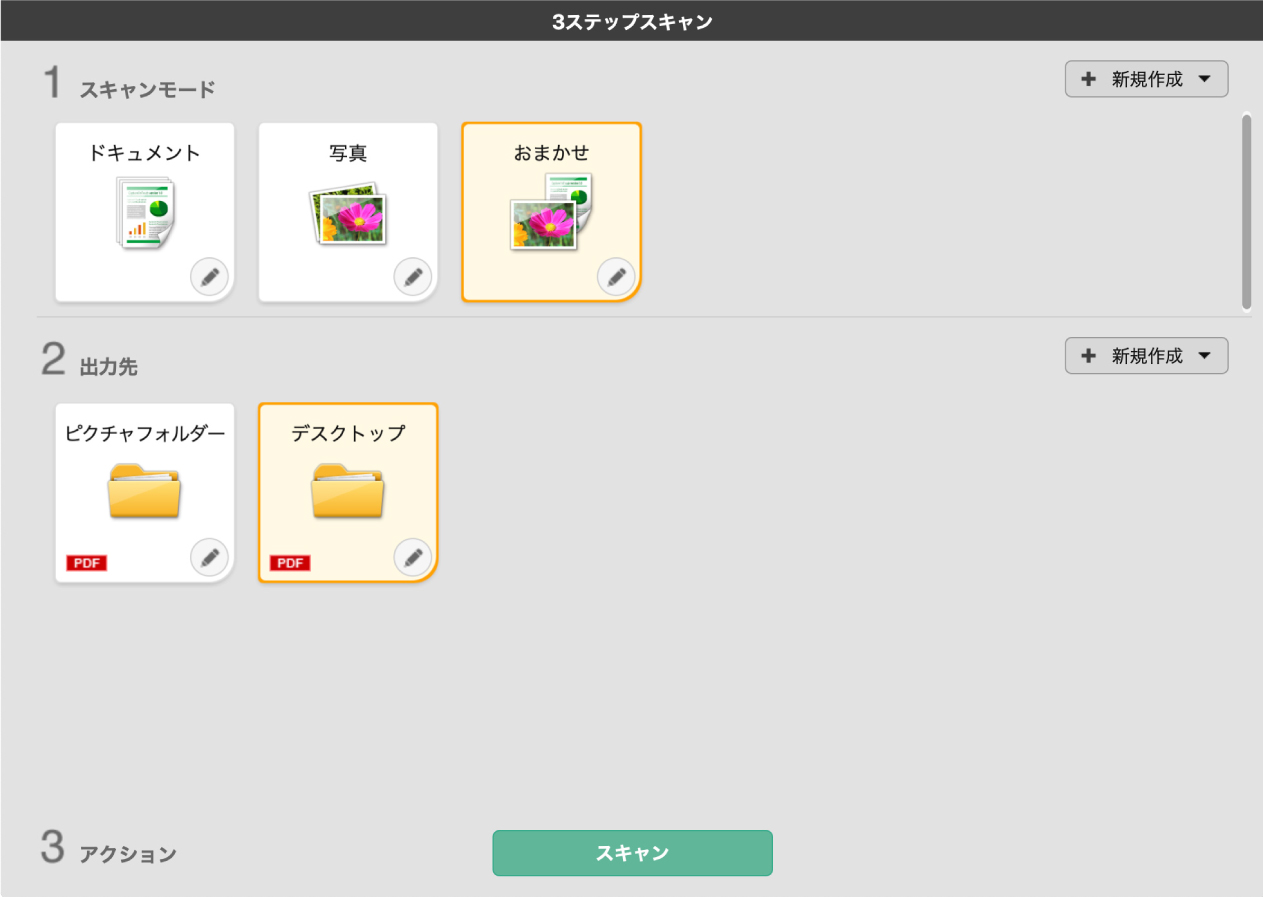
Task: Edit ドキュメント mode via pencil icon
Action: click(209, 277)
